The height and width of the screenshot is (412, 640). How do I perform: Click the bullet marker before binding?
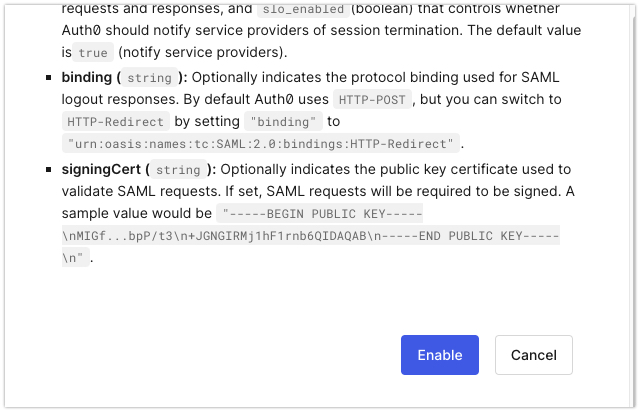(49, 77)
